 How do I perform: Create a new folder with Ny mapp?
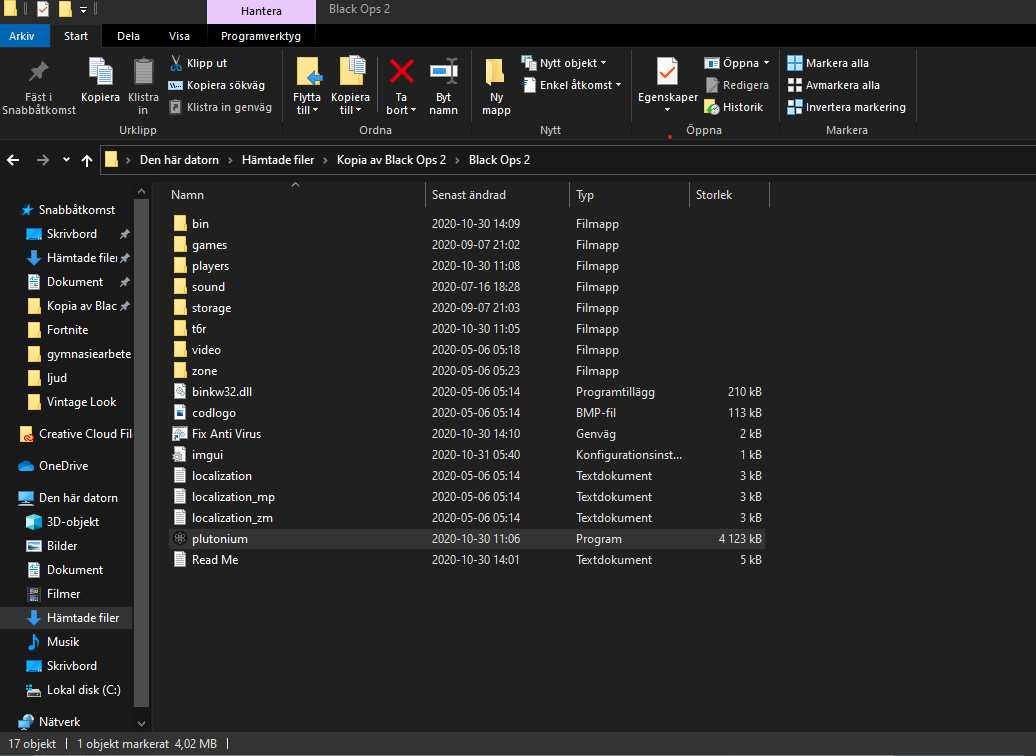pyautogui.click(x=496, y=86)
